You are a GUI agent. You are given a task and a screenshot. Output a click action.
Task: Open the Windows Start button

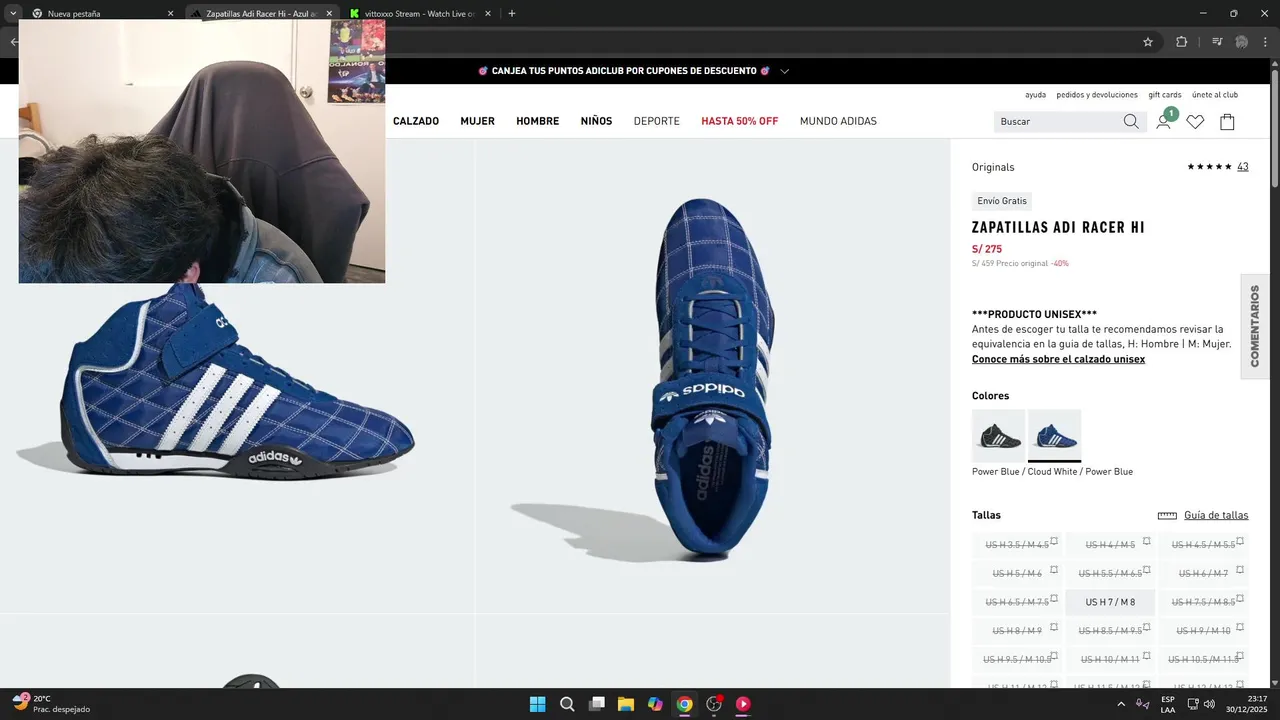click(x=538, y=704)
